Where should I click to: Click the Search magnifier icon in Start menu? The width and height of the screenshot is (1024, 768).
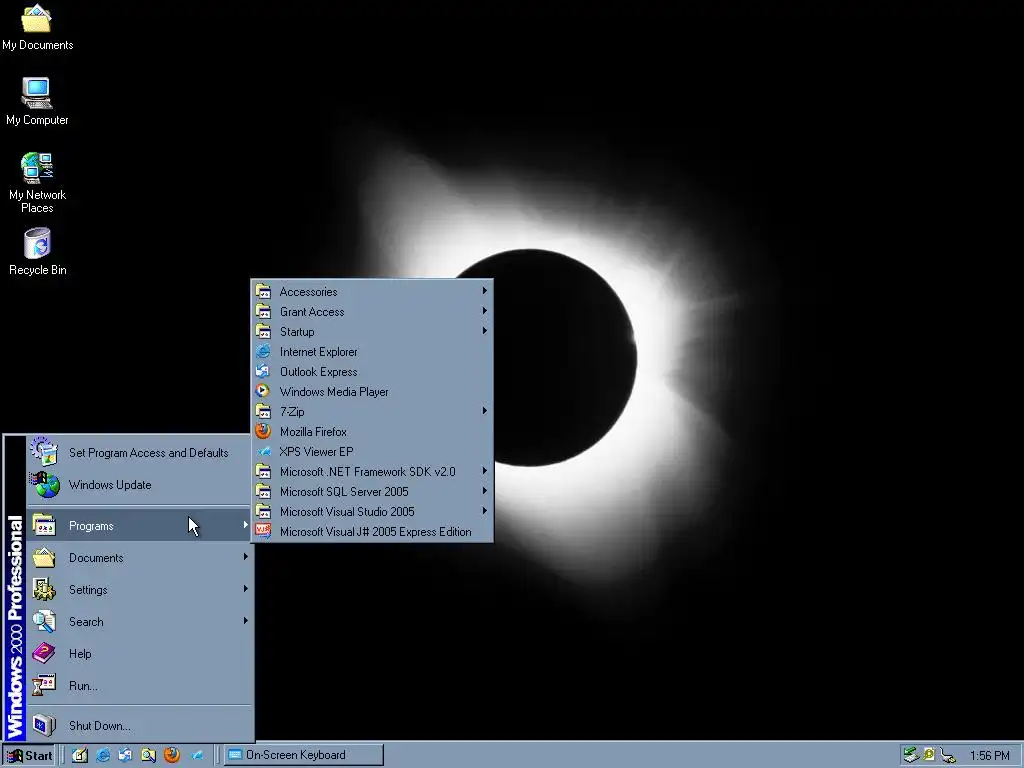(44, 621)
